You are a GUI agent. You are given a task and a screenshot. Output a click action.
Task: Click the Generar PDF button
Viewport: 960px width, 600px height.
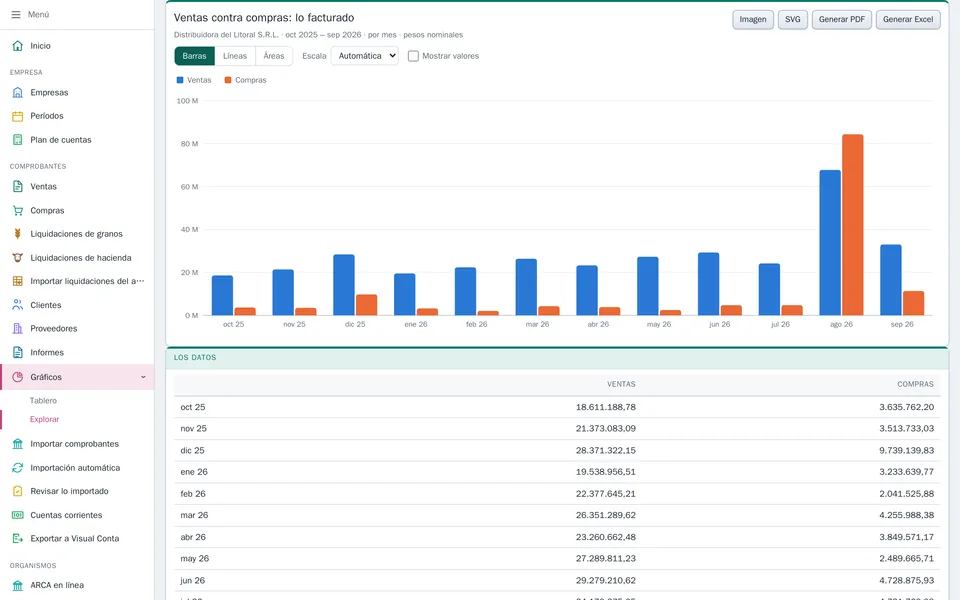tap(842, 20)
